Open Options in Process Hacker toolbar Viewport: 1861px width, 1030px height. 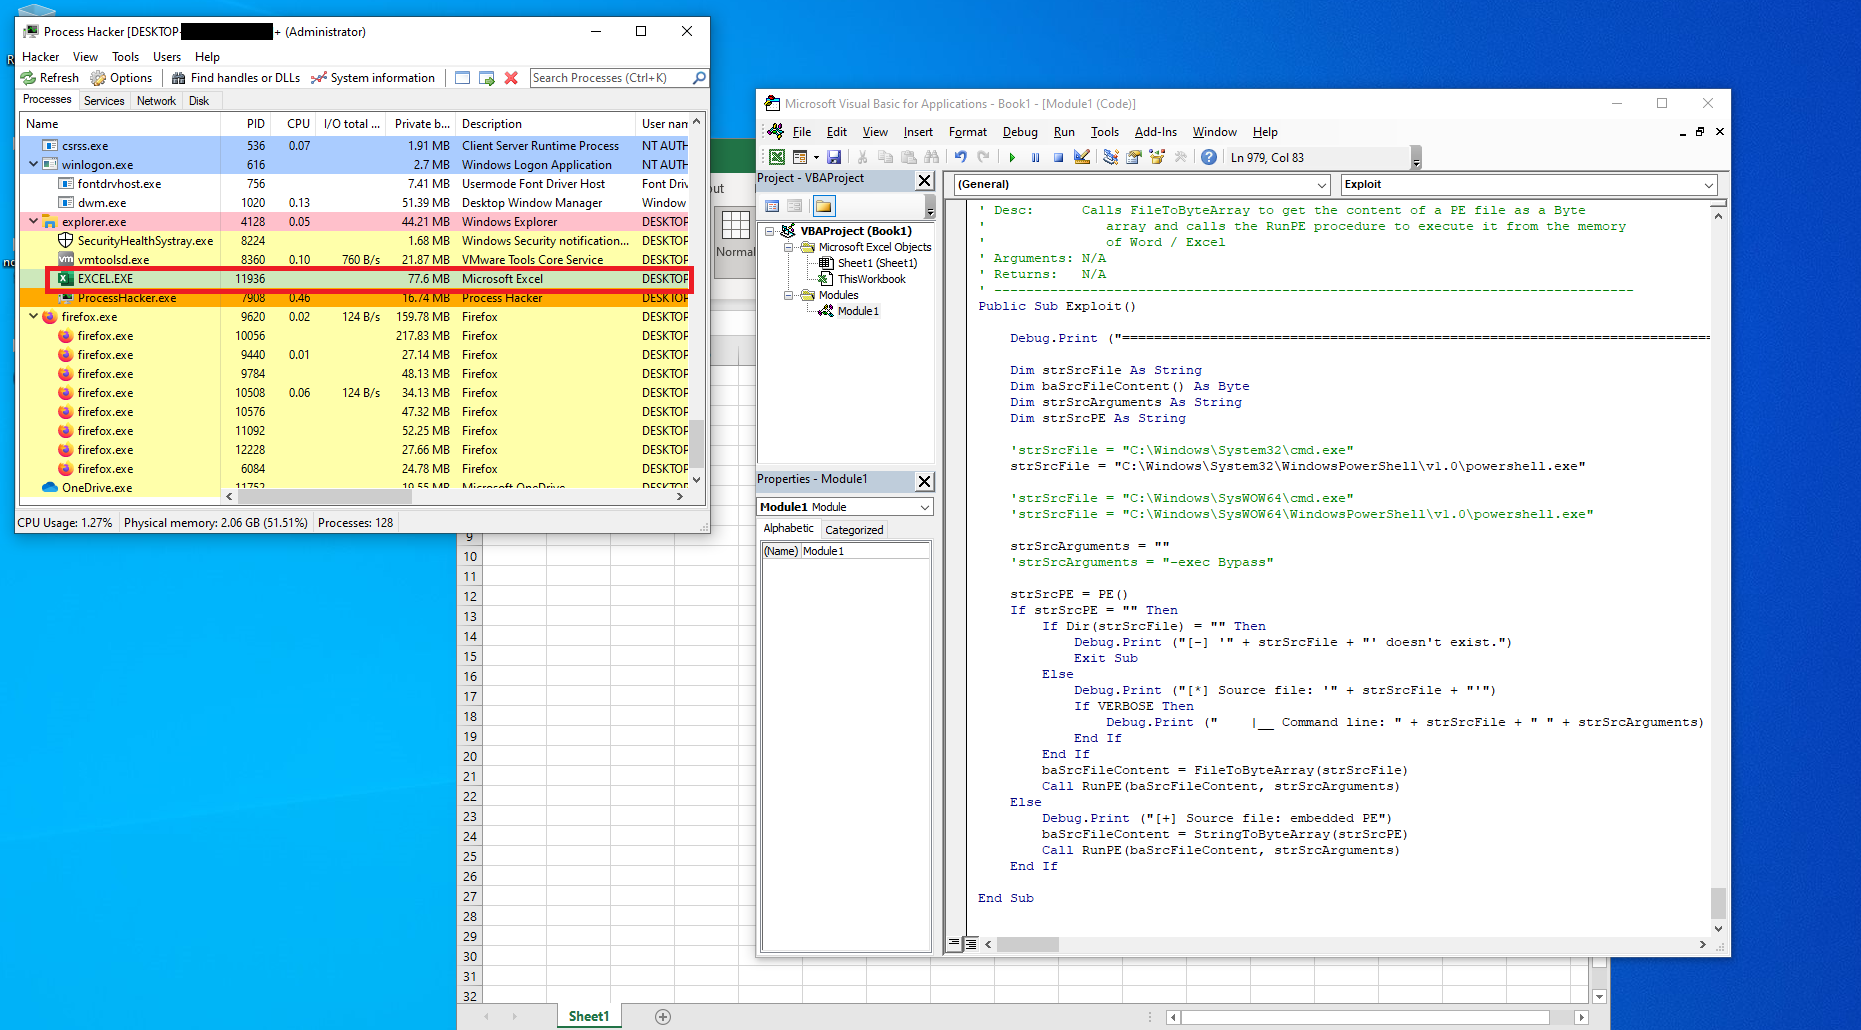point(121,78)
